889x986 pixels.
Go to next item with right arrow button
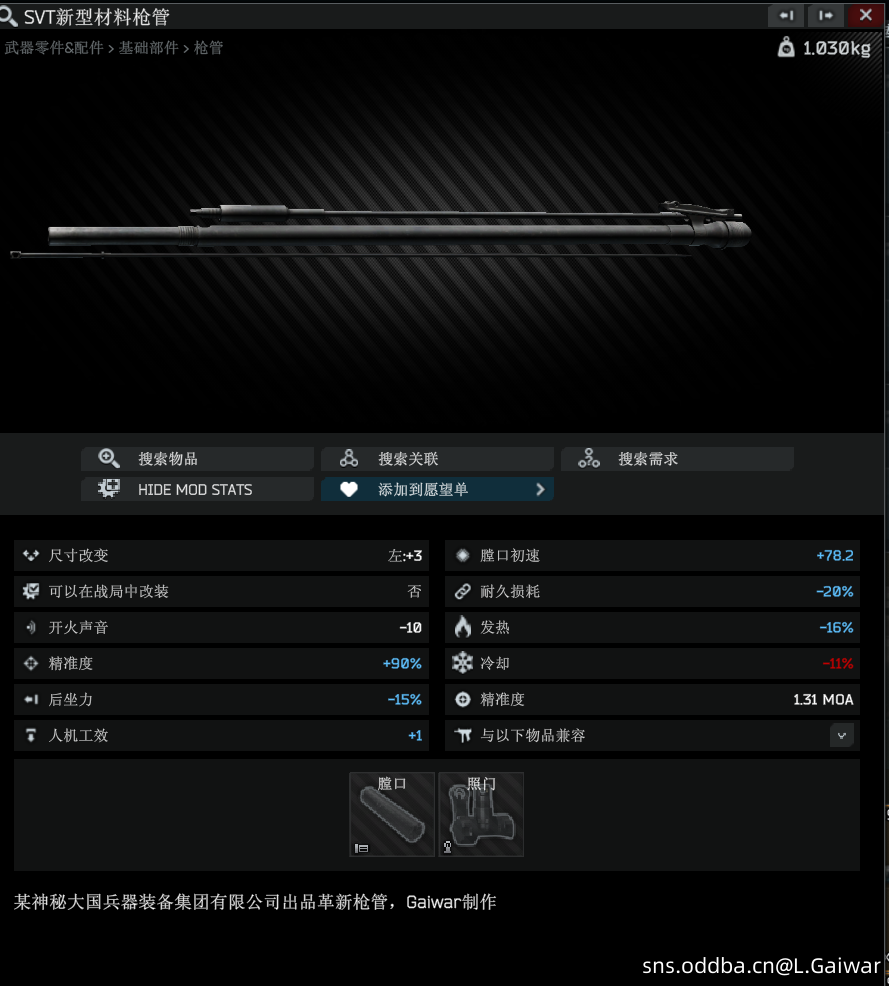[x=826, y=16]
